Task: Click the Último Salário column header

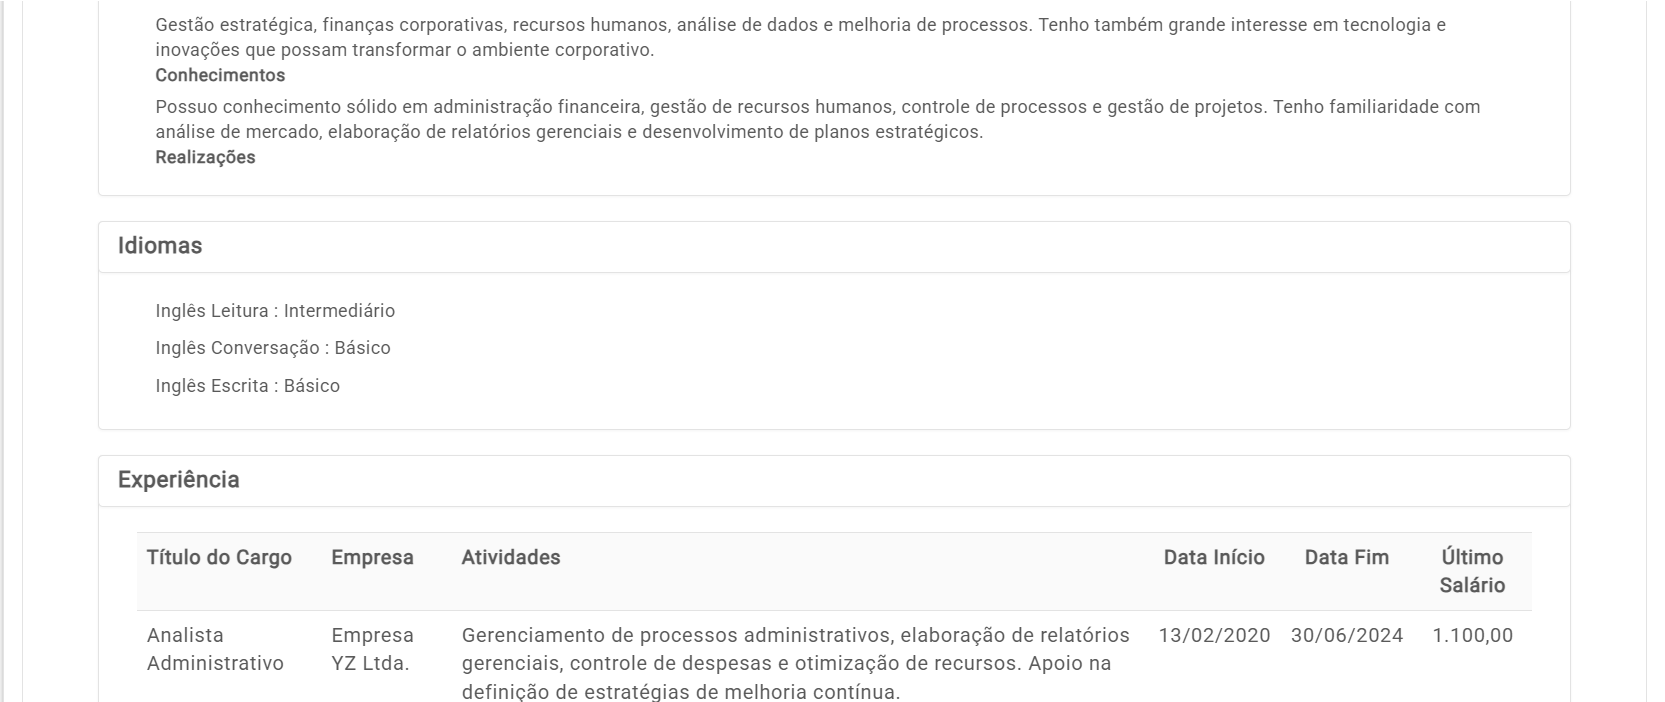Action: pyautogui.click(x=1472, y=571)
